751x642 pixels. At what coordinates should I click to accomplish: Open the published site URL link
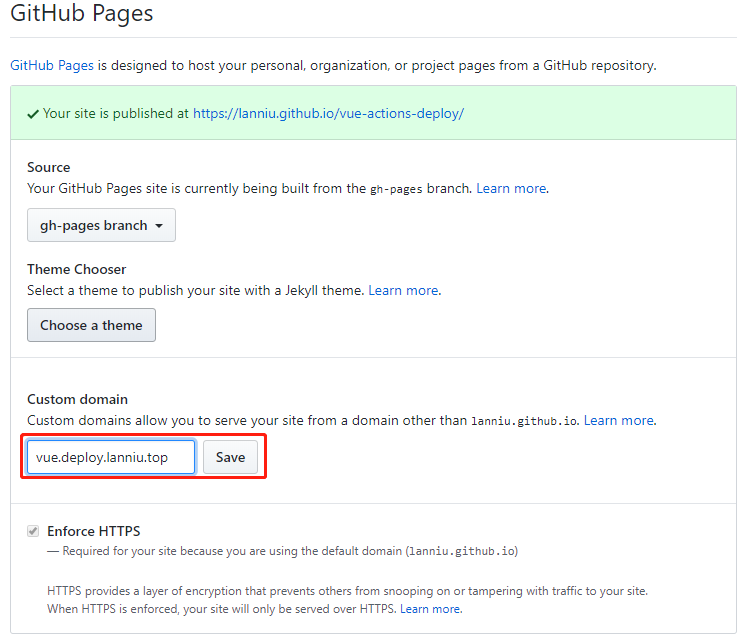328,114
